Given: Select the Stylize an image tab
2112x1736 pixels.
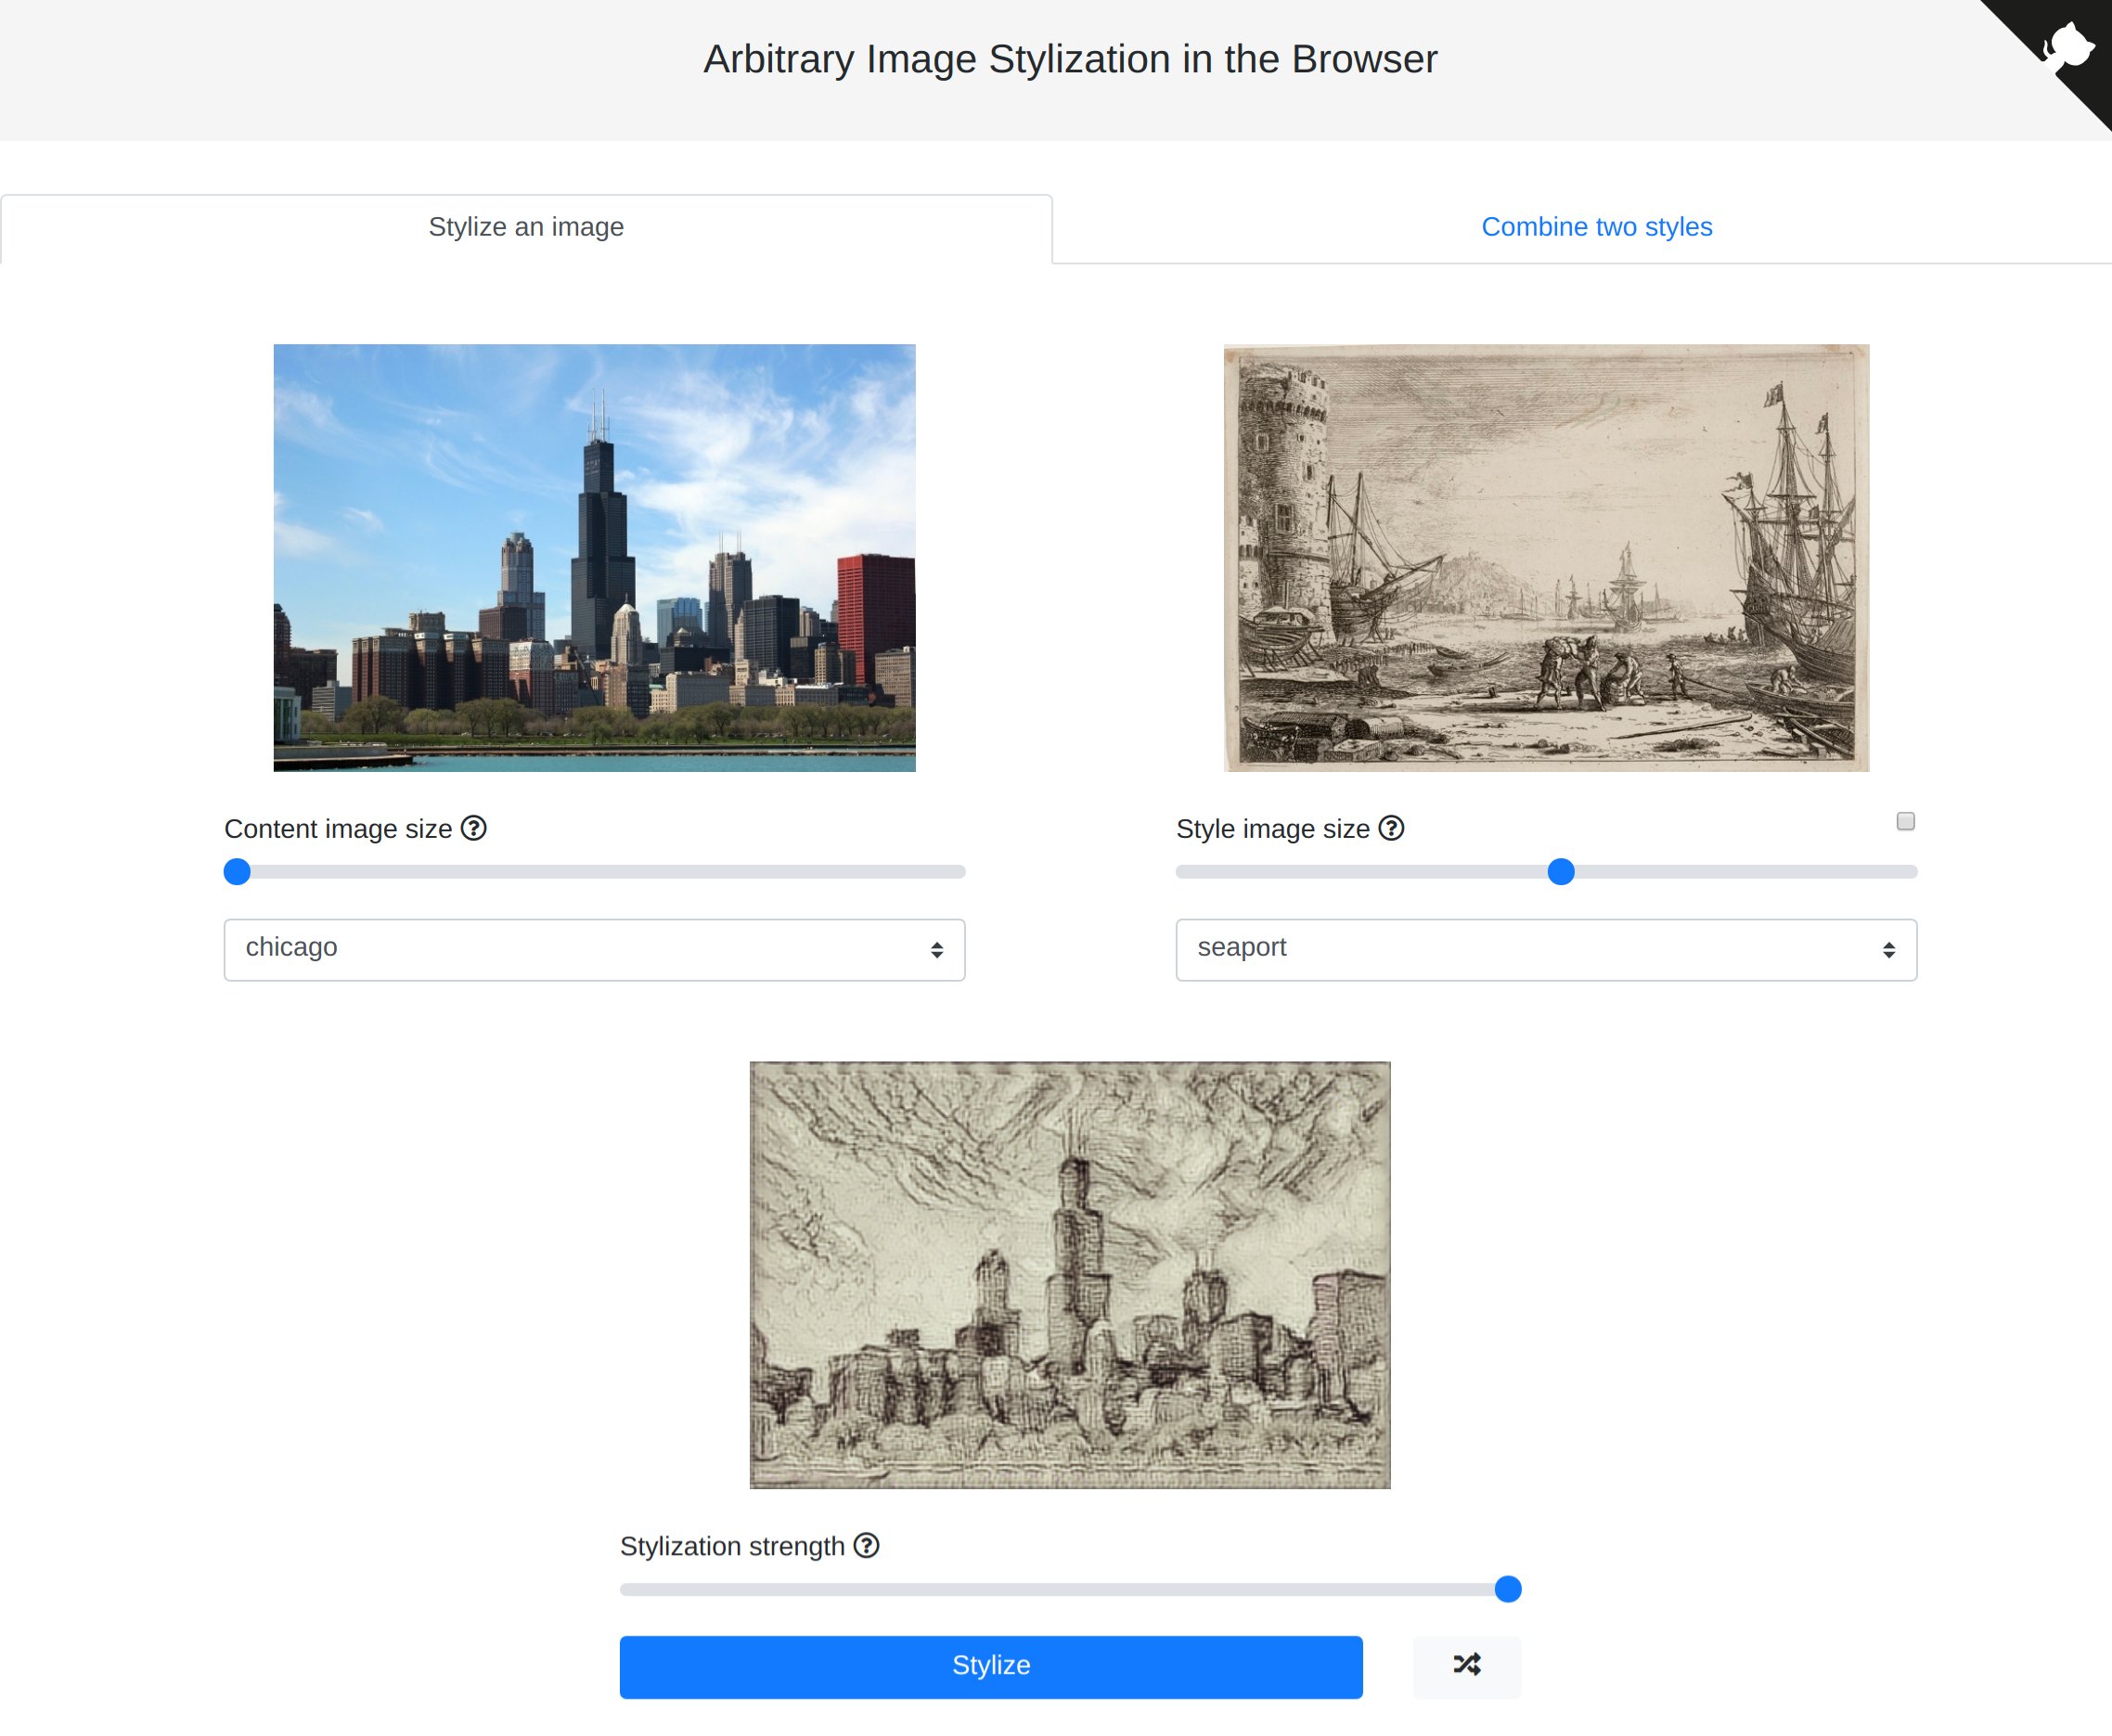Looking at the screenshot, I should click(526, 227).
